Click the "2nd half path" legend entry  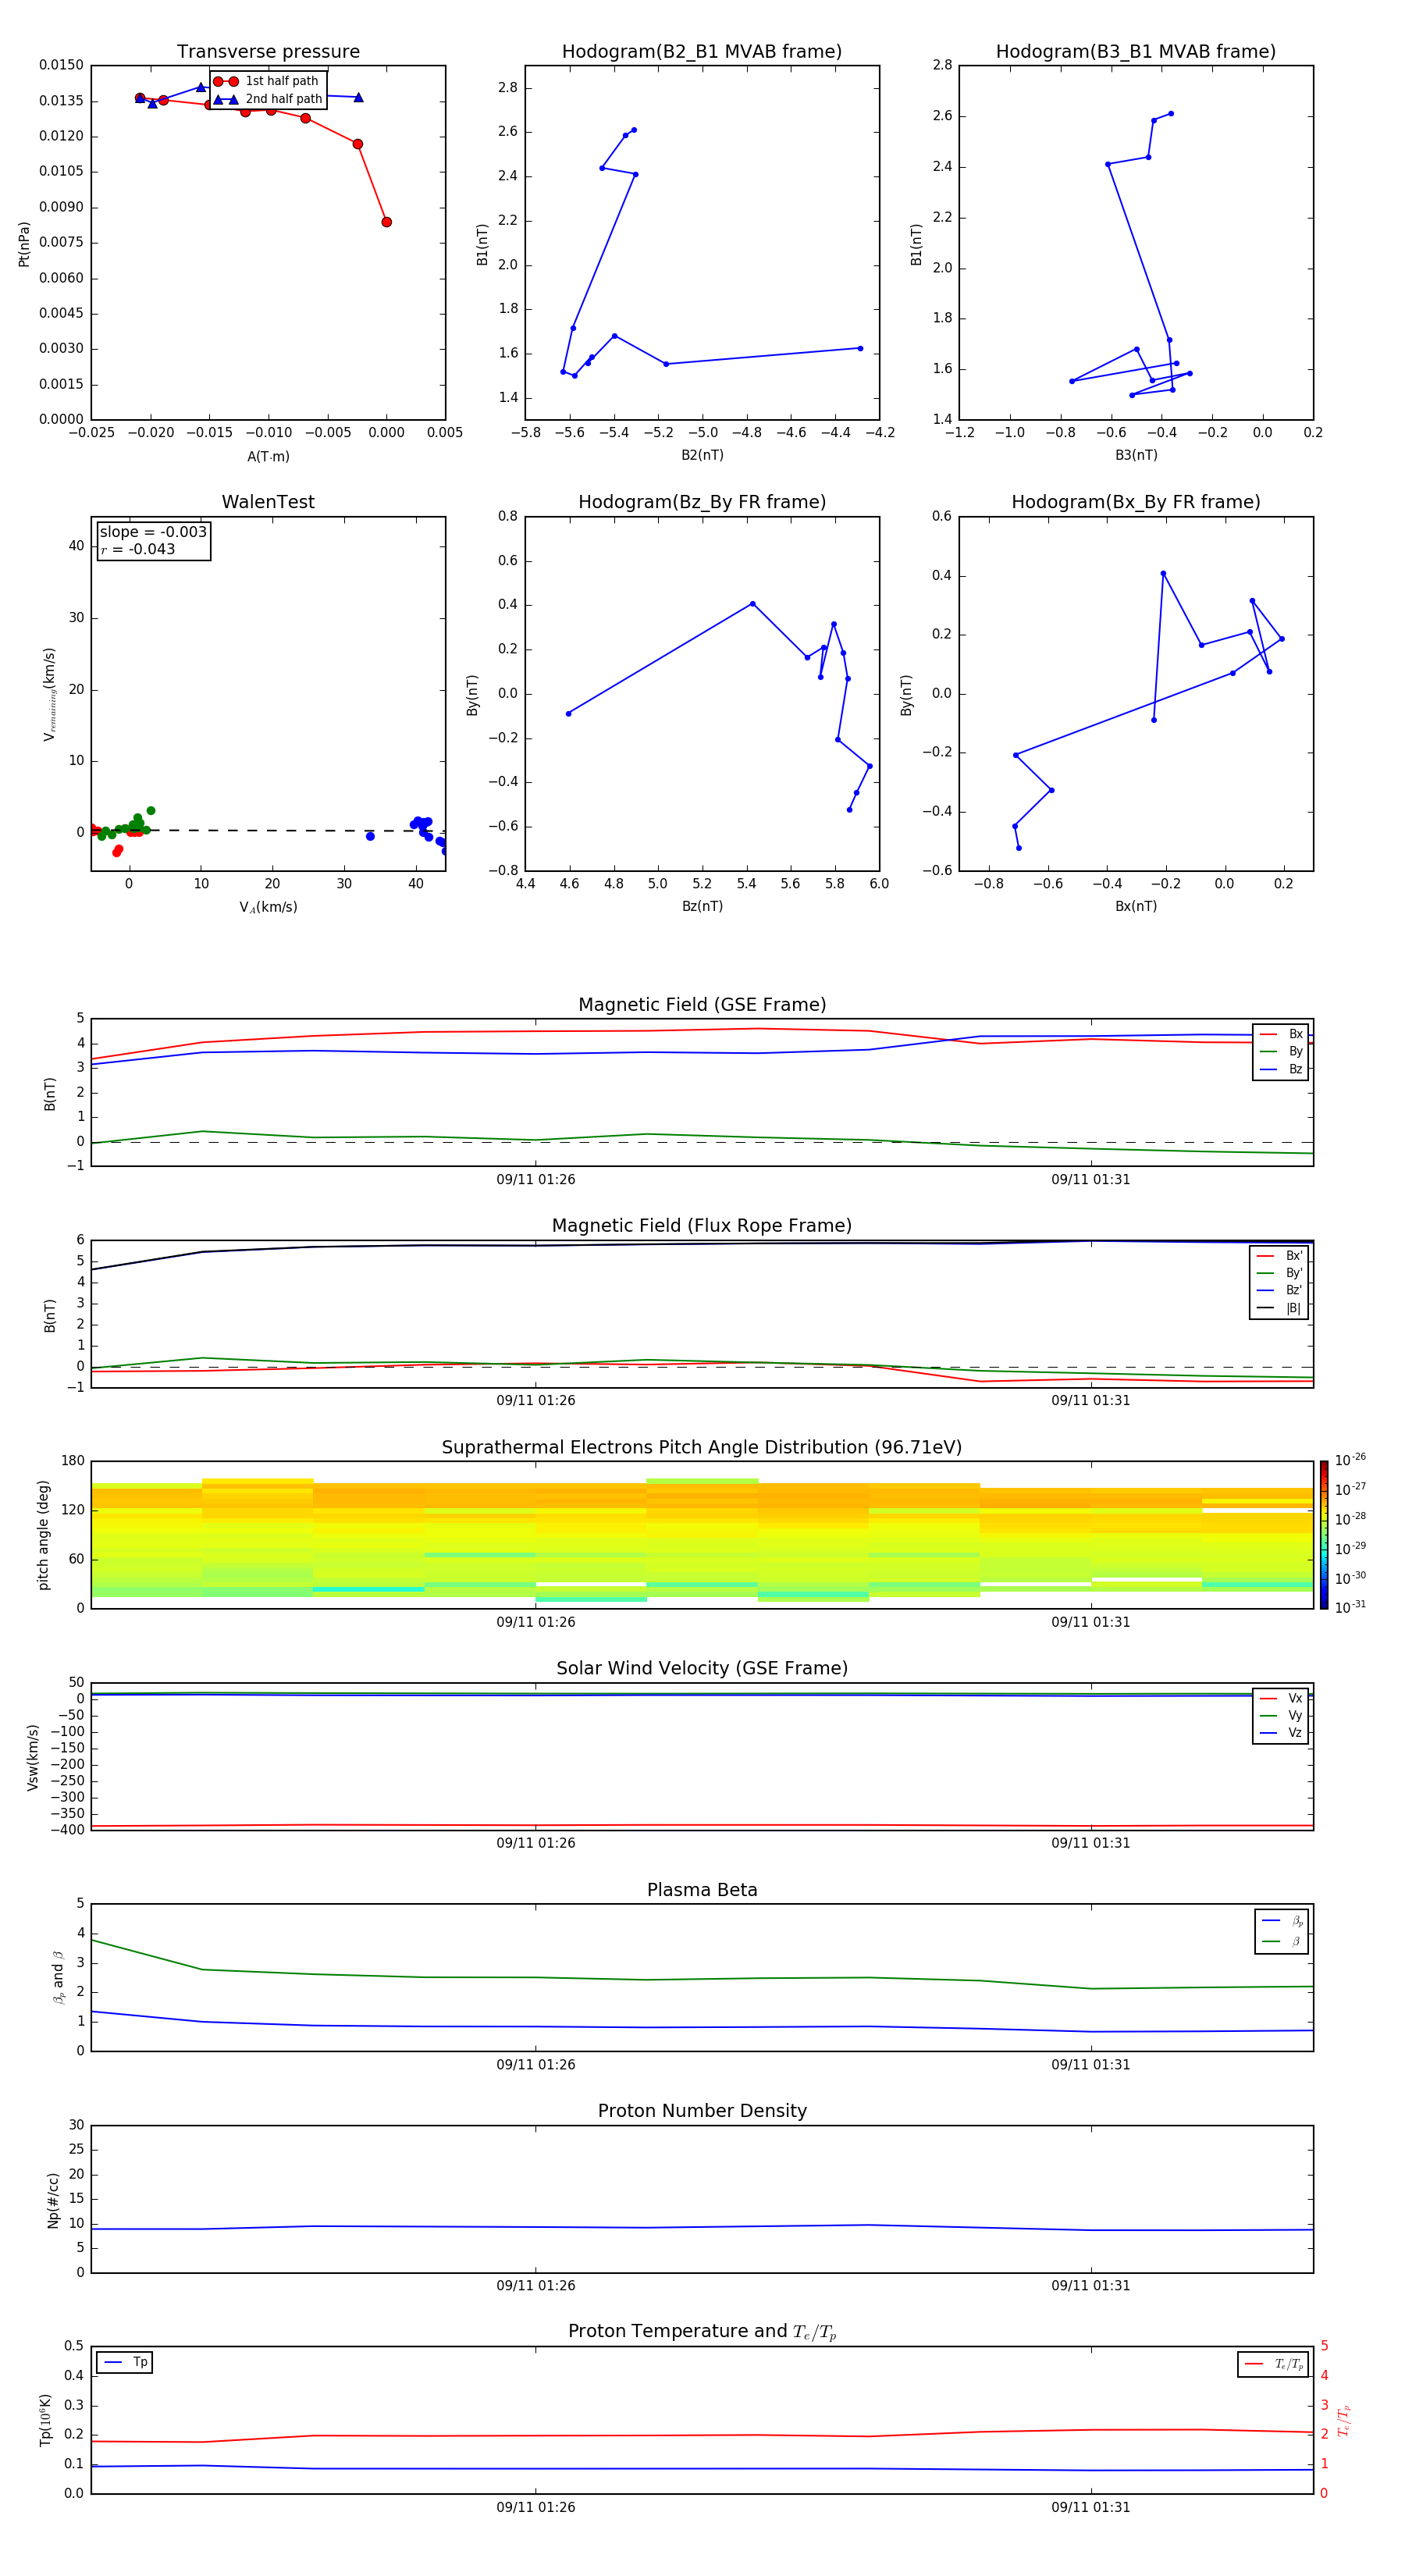pyautogui.click(x=267, y=99)
